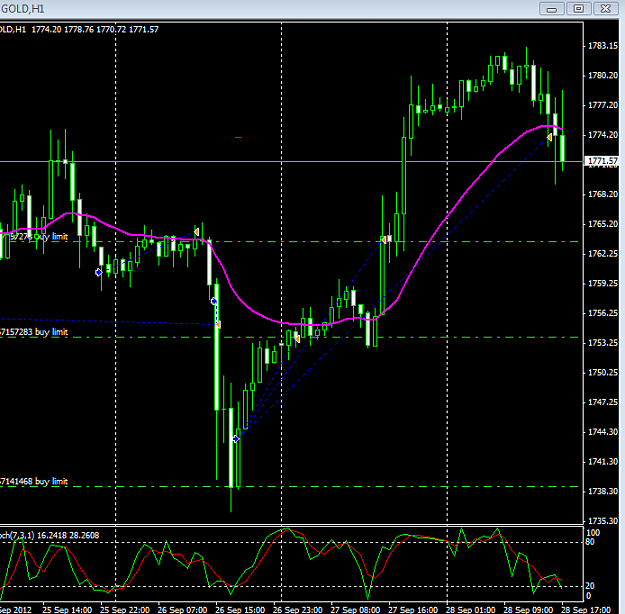Click the small red dash marker near 1774
The width and height of the screenshot is (625, 614).
click(238, 138)
